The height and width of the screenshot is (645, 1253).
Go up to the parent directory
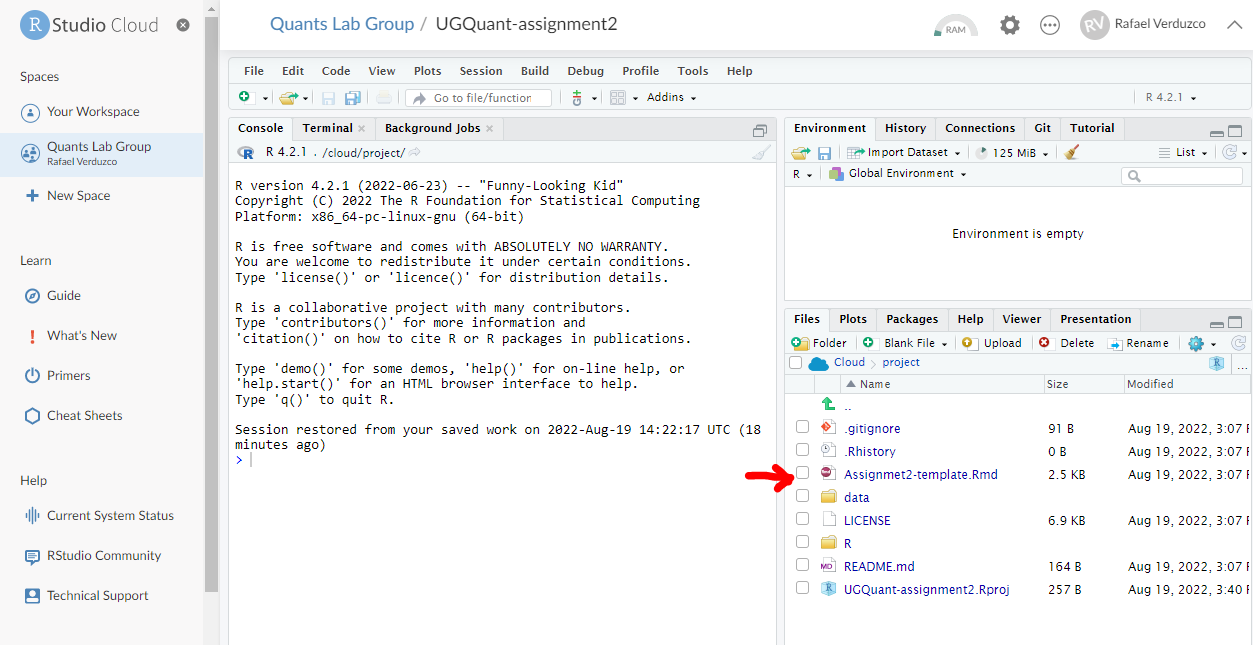coord(828,405)
